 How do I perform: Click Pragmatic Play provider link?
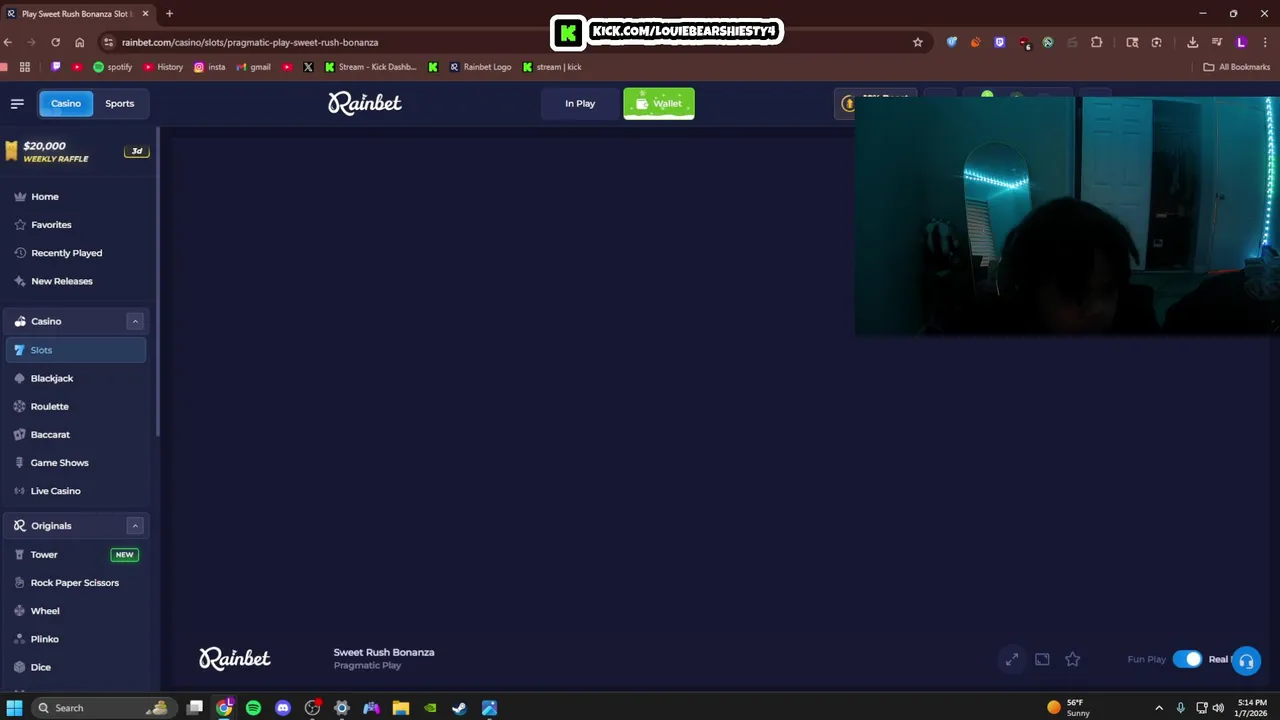pyautogui.click(x=367, y=666)
